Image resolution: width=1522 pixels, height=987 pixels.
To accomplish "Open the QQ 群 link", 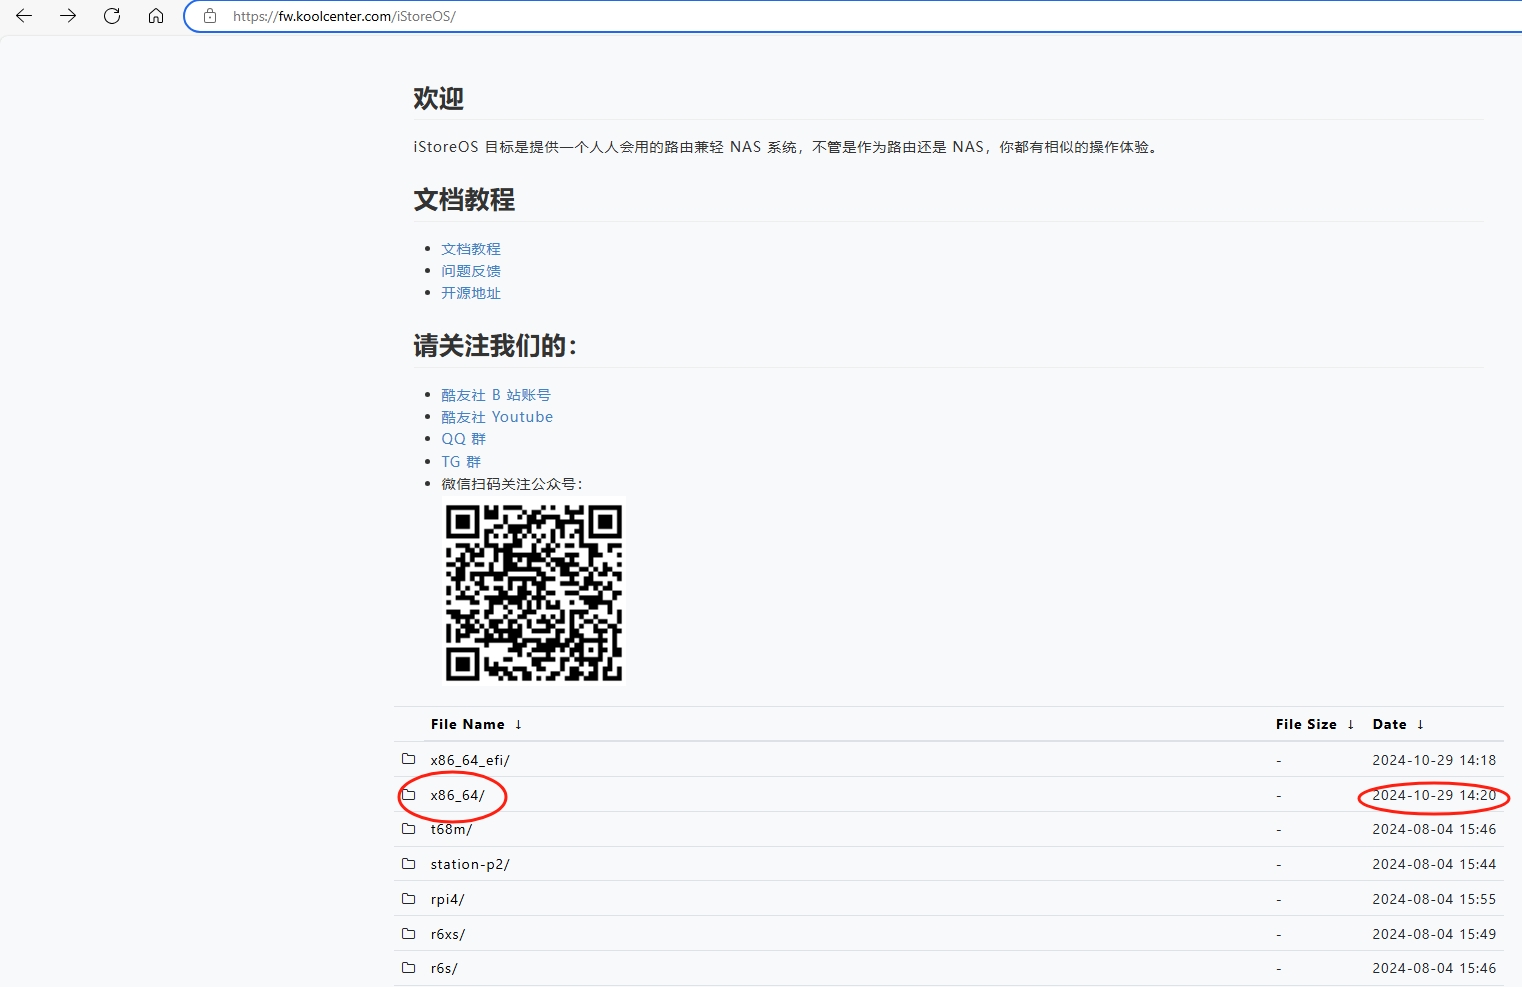I will pyautogui.click(x=464, y=439).
